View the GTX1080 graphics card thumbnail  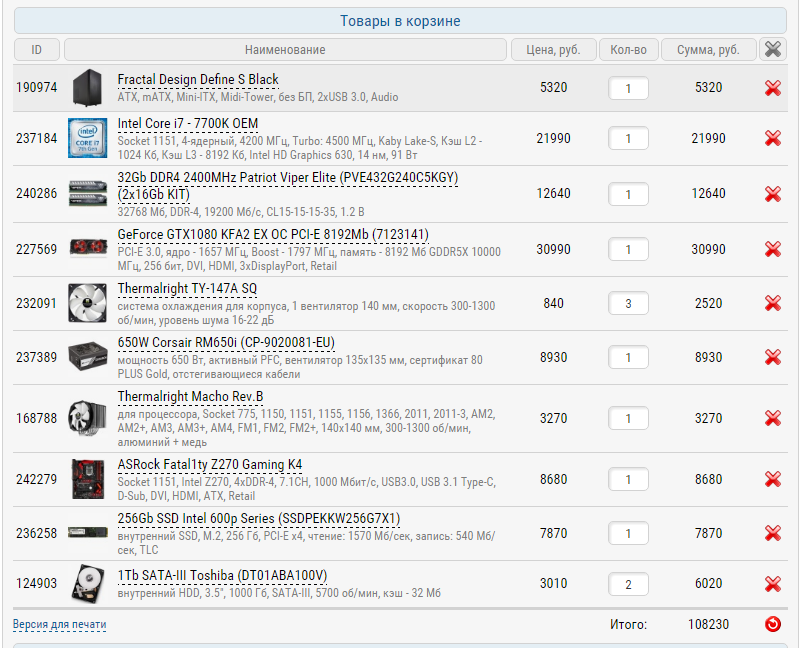point(88,248)
